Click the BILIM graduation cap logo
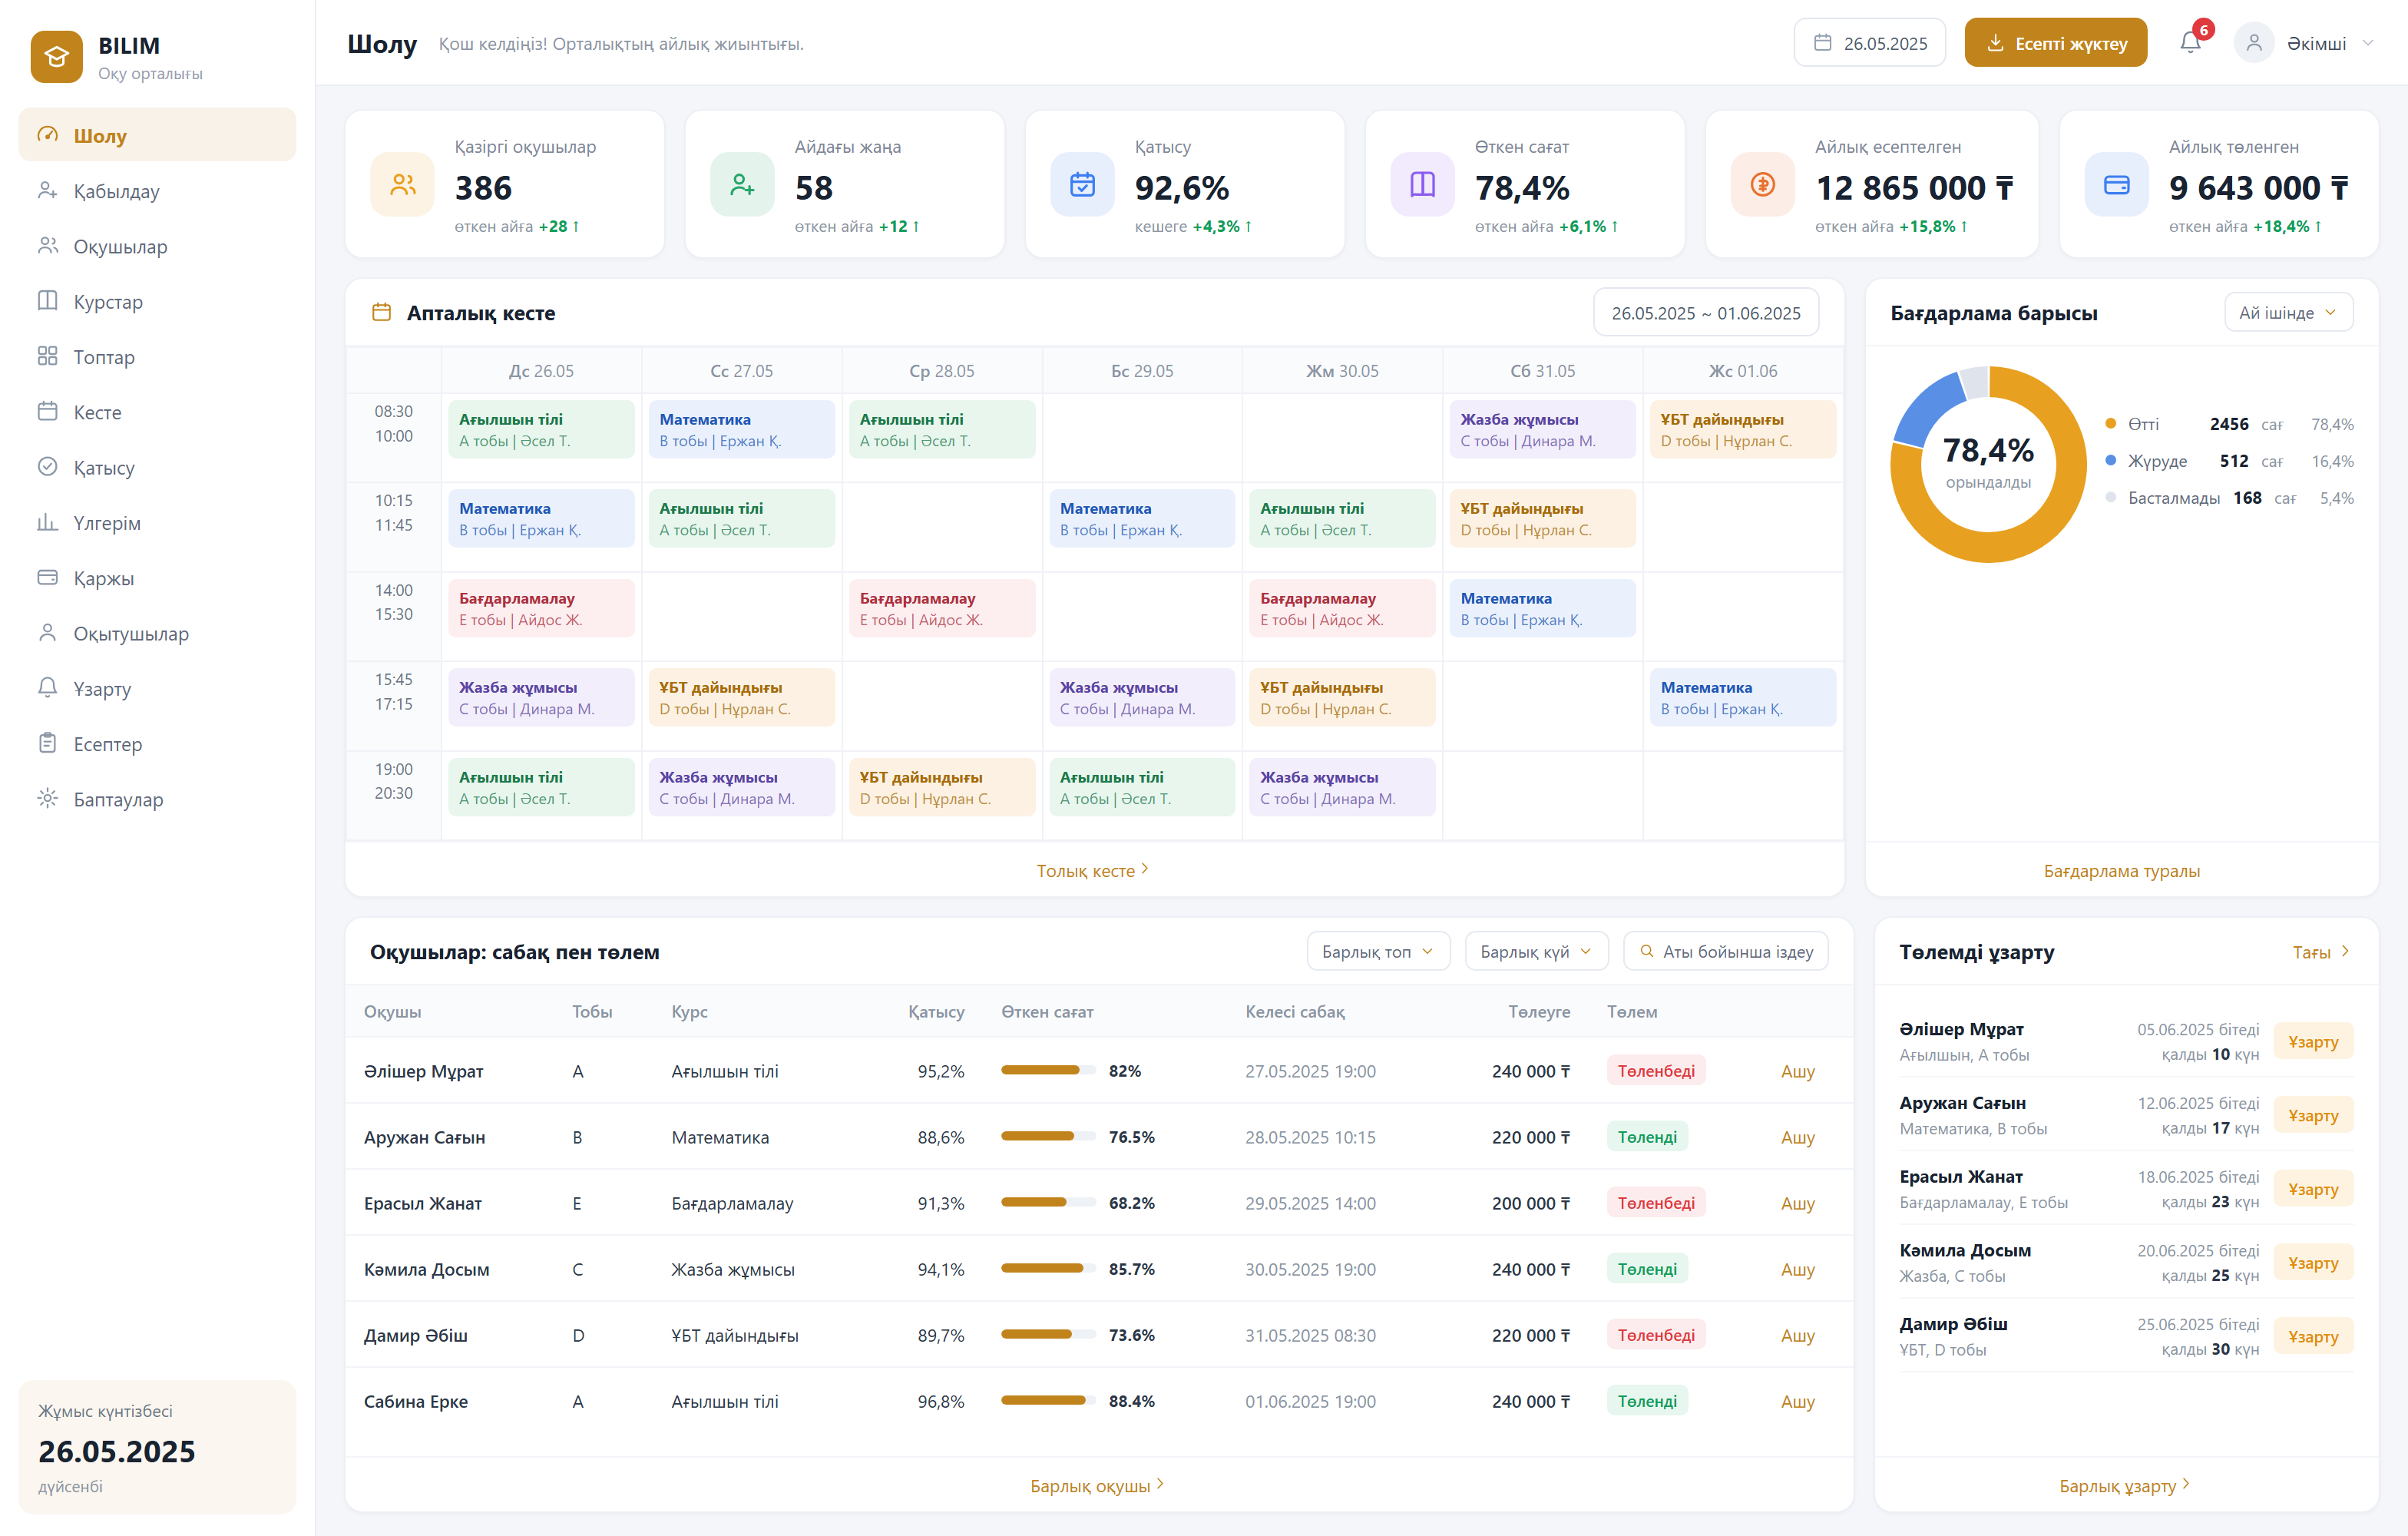This screenshot has height=1536, width=2408. point(56,56)
